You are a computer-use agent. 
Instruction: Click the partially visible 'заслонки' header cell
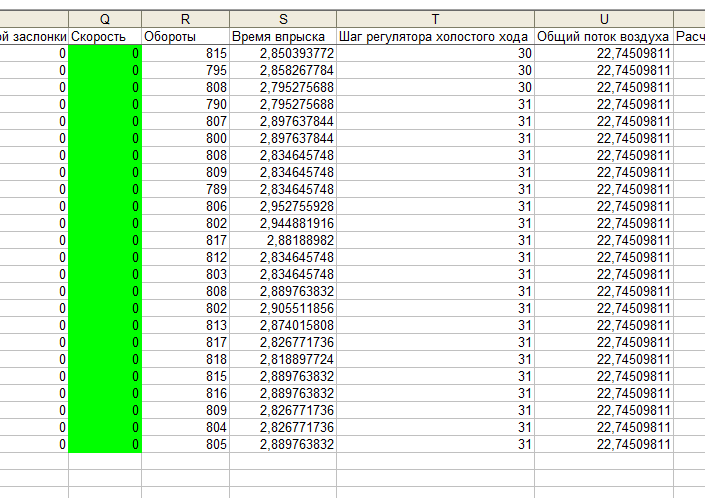tap(34, 36)
